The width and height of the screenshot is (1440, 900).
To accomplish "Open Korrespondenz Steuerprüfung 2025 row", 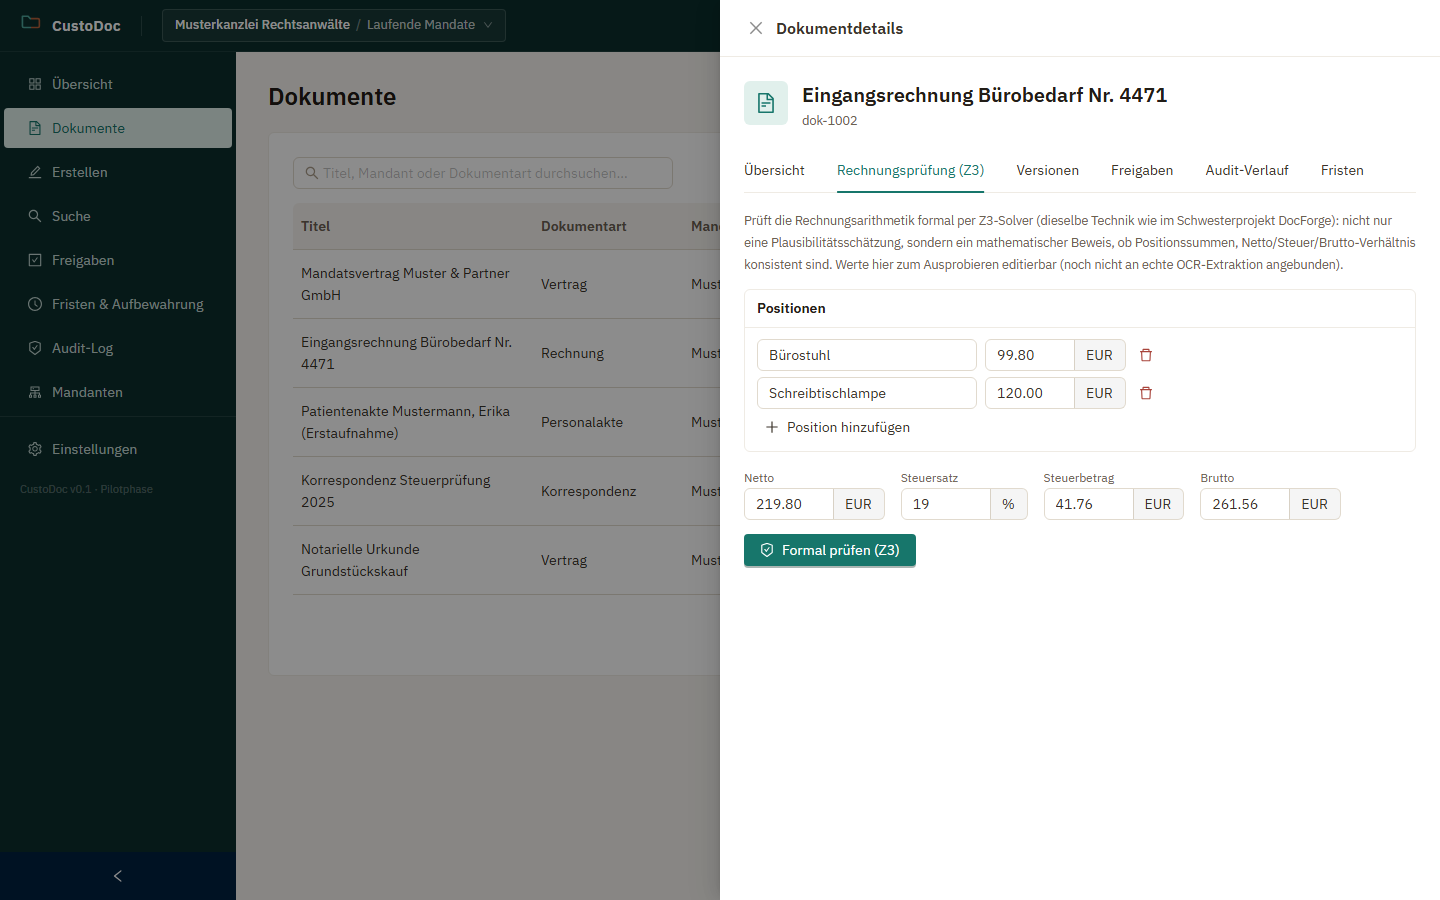I will [506, 491].
